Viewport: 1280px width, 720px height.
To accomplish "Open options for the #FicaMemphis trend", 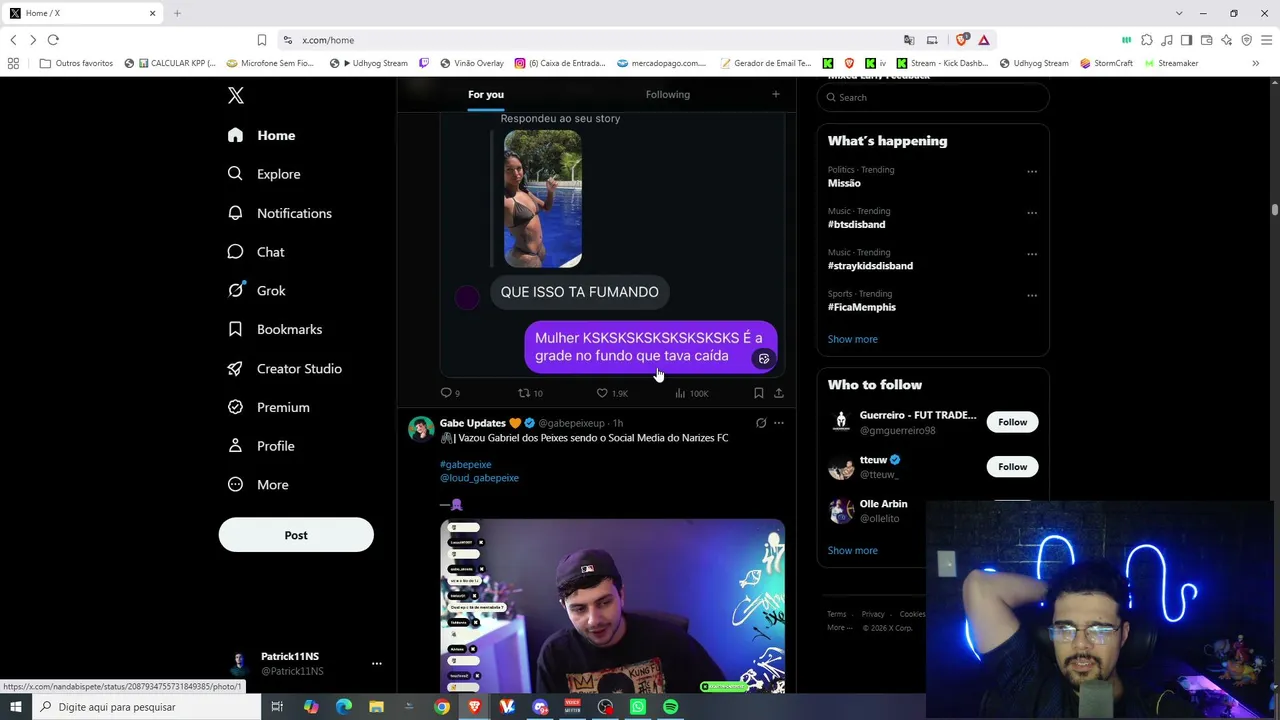I will [x=1032, y=296].
